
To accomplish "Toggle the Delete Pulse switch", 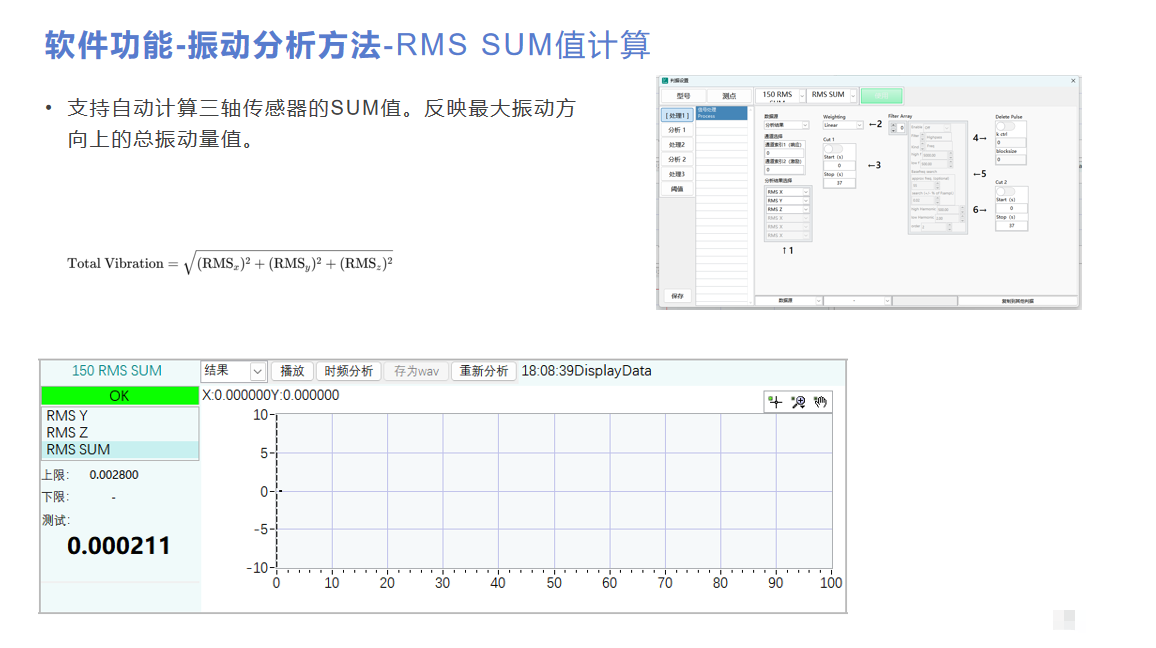I will point(1005,126).
